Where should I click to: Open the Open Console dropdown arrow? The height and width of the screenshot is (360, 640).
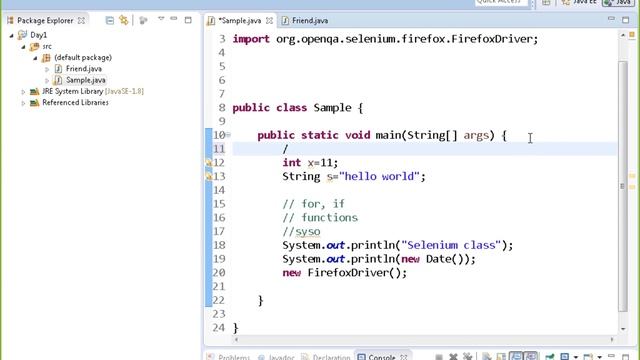[x=600, y=357]
